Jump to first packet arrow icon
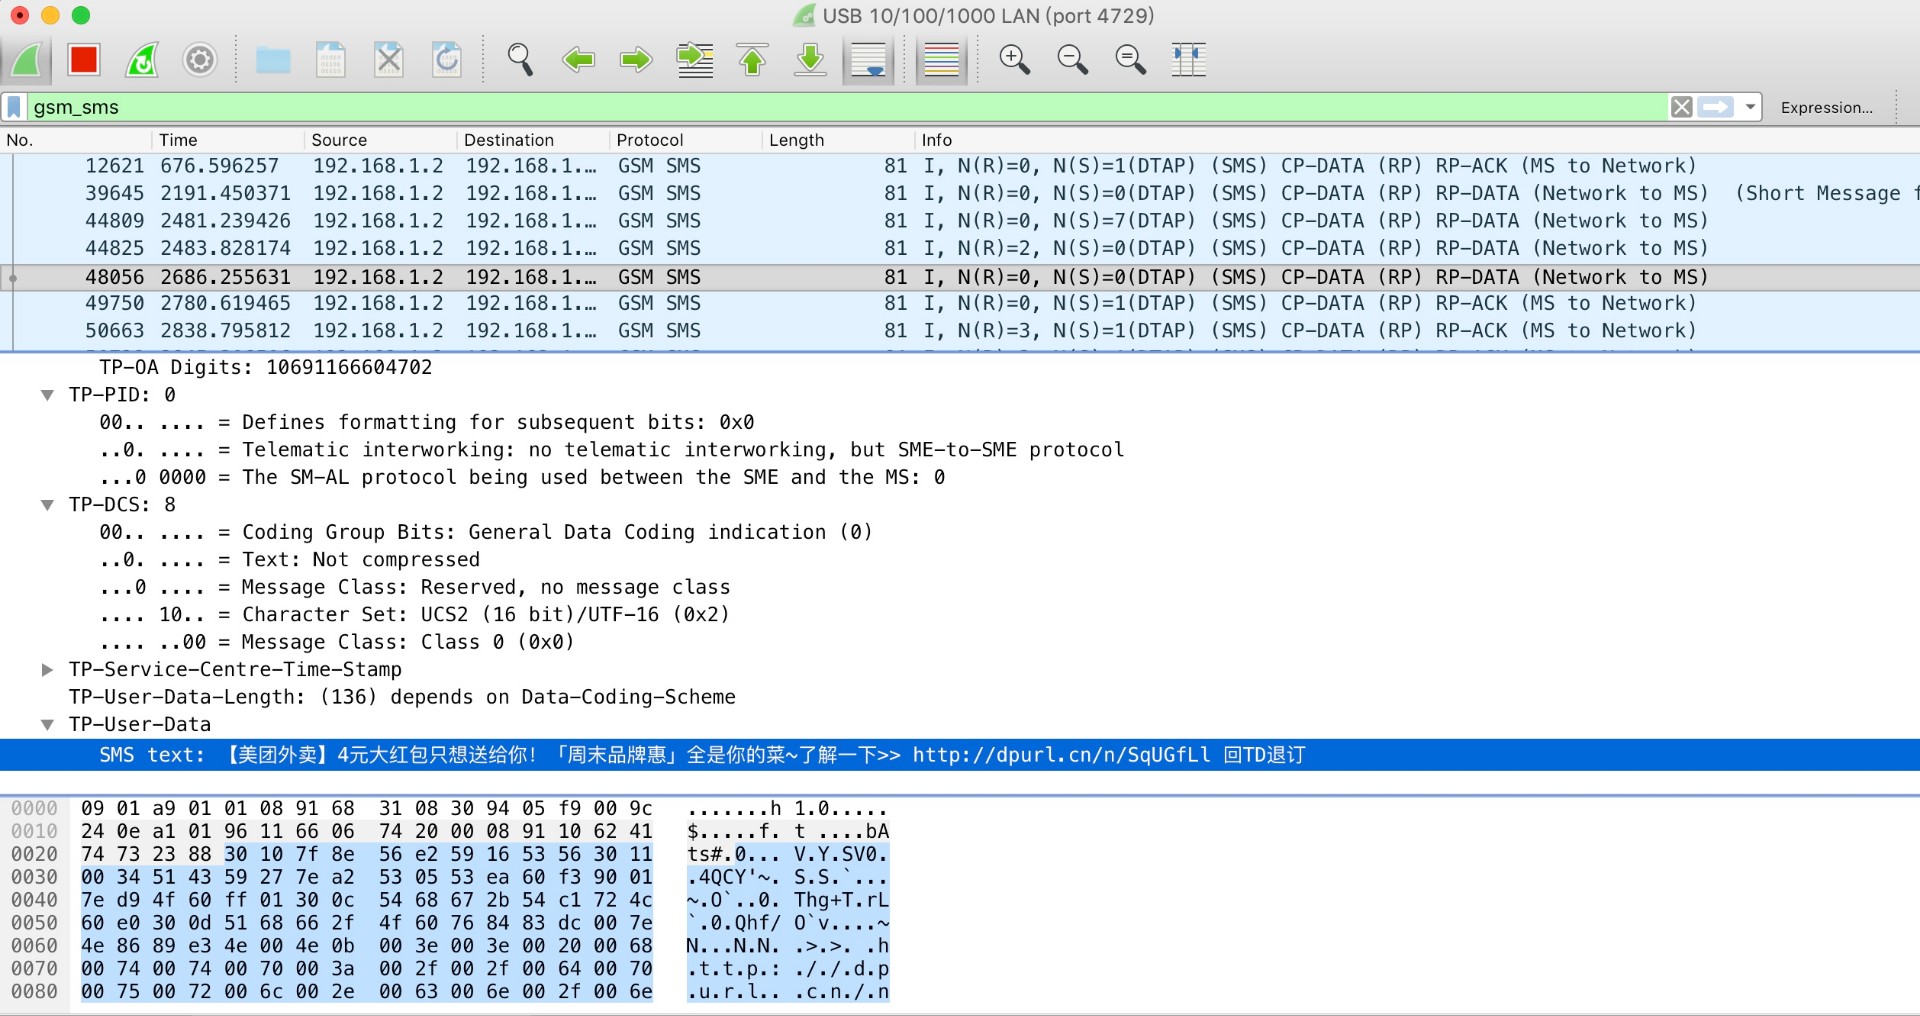1920x1016 pixels. (753, 60)
